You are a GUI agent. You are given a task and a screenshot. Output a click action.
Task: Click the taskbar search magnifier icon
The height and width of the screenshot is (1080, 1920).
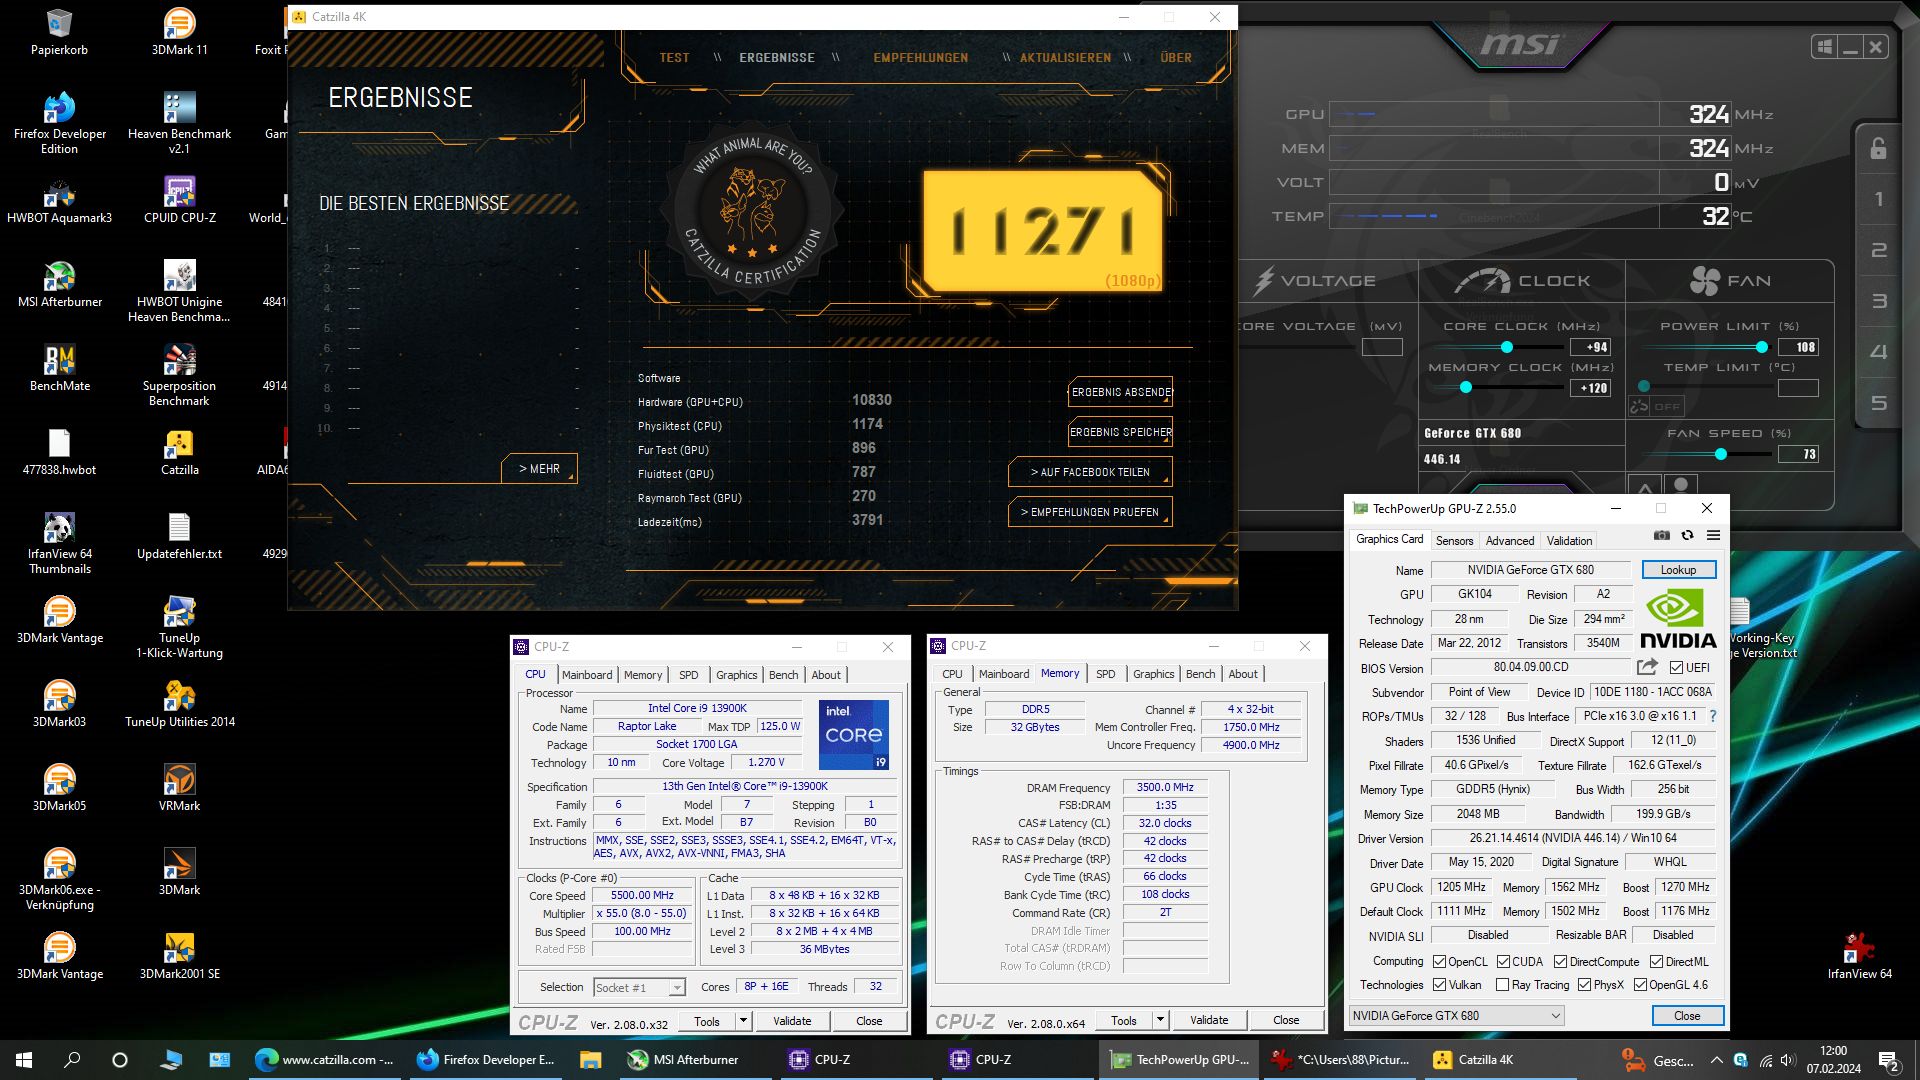click(x=72, y=1060)
